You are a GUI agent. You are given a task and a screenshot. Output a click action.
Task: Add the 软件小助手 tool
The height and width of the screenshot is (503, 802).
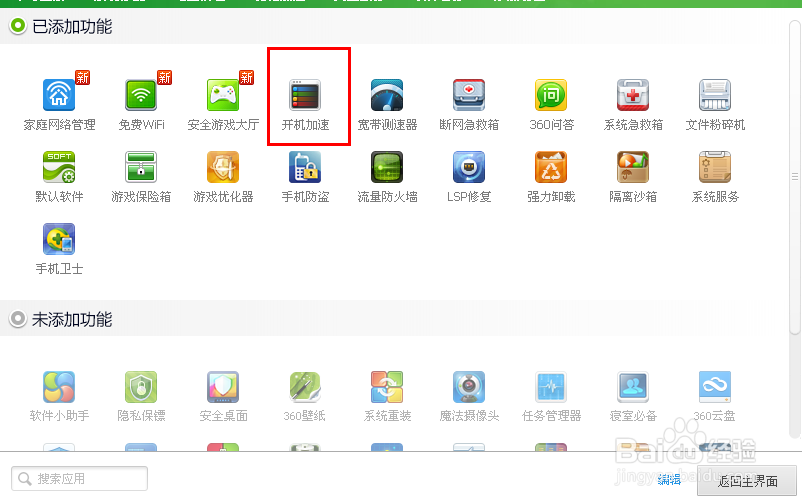pyautogui.click(x=59, y=387)
